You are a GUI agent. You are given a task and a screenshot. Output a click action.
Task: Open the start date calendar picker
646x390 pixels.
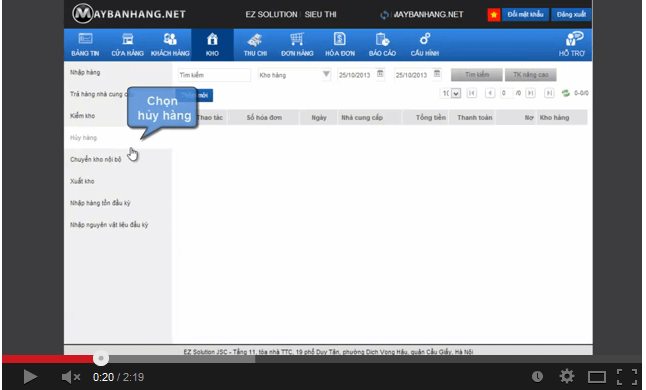380,74
